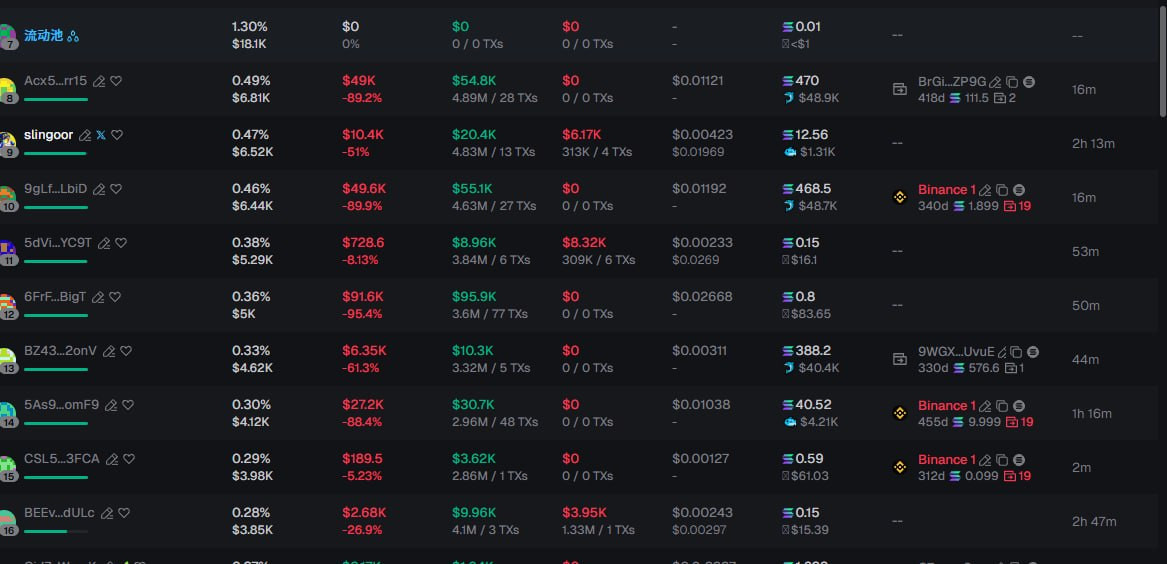
Task: Open Binance 1 source in row 10
Action: point(946,190)
